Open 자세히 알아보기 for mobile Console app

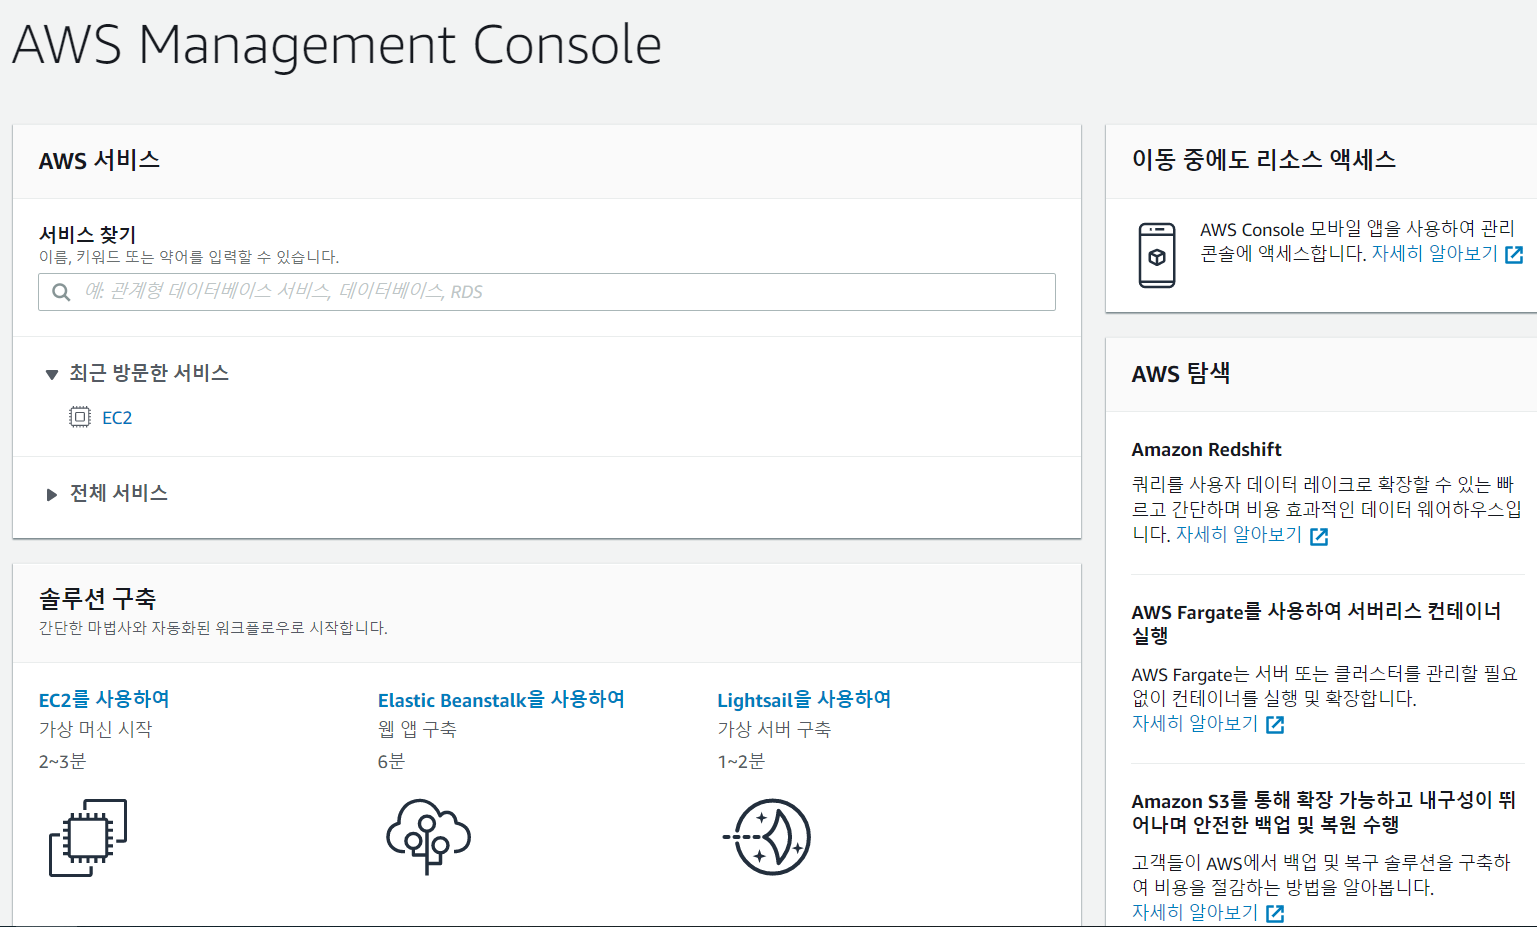tap(1434, 254)
